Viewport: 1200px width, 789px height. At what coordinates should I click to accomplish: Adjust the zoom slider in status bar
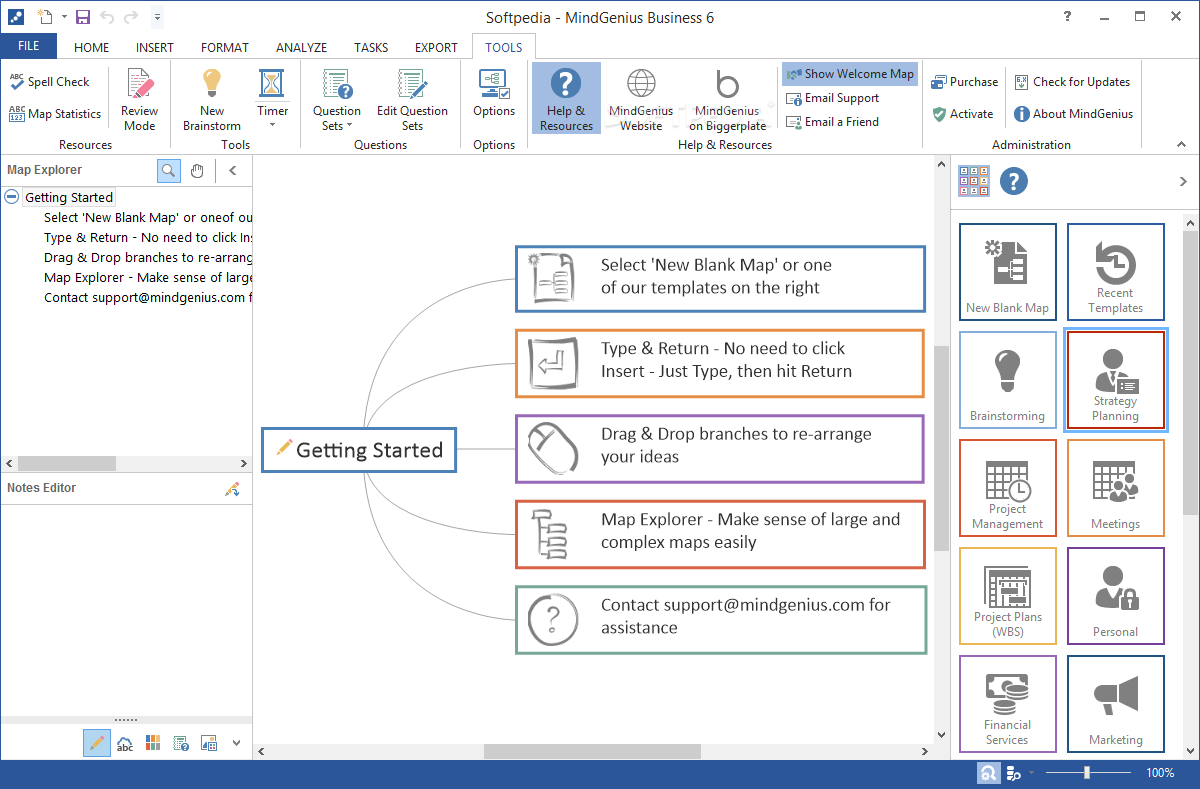tap(1086, 773)
